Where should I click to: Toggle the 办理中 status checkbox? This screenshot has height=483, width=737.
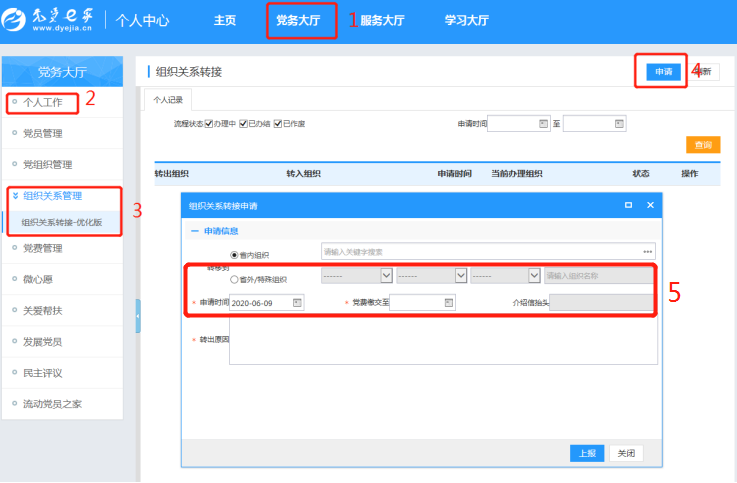tap(209, 123)
